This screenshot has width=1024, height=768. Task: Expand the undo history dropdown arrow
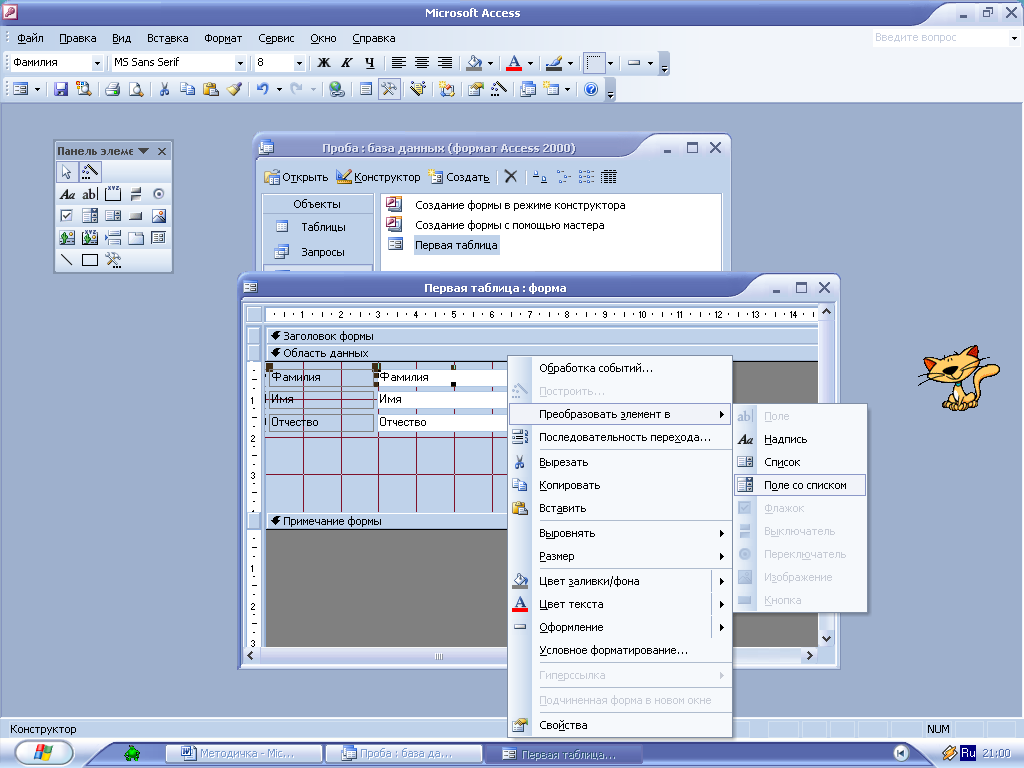pyautogui.click(x=279, y=89)
